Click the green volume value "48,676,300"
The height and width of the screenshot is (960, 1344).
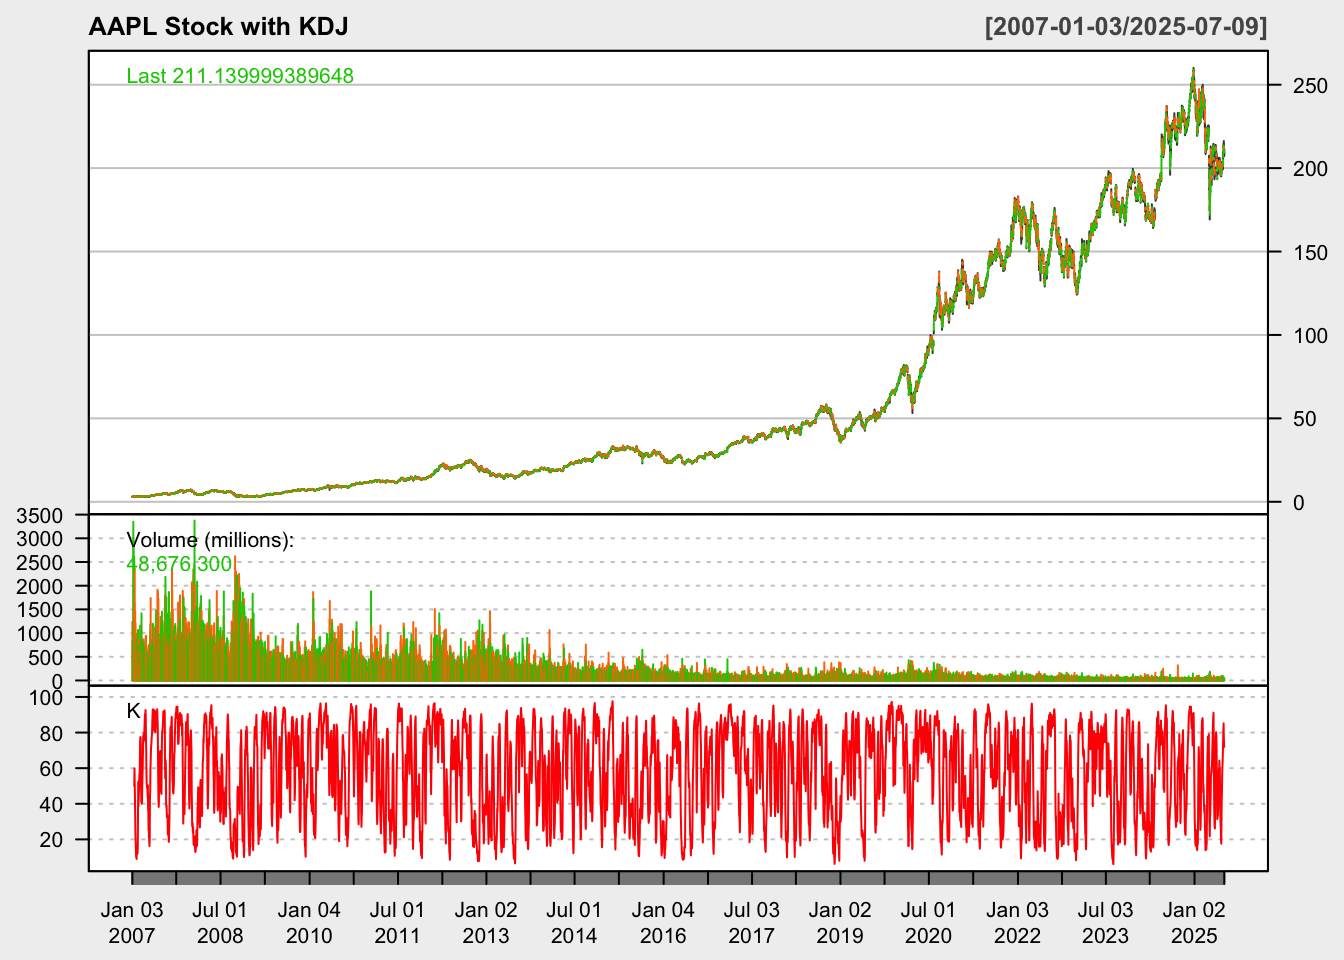tap(179, 564)
